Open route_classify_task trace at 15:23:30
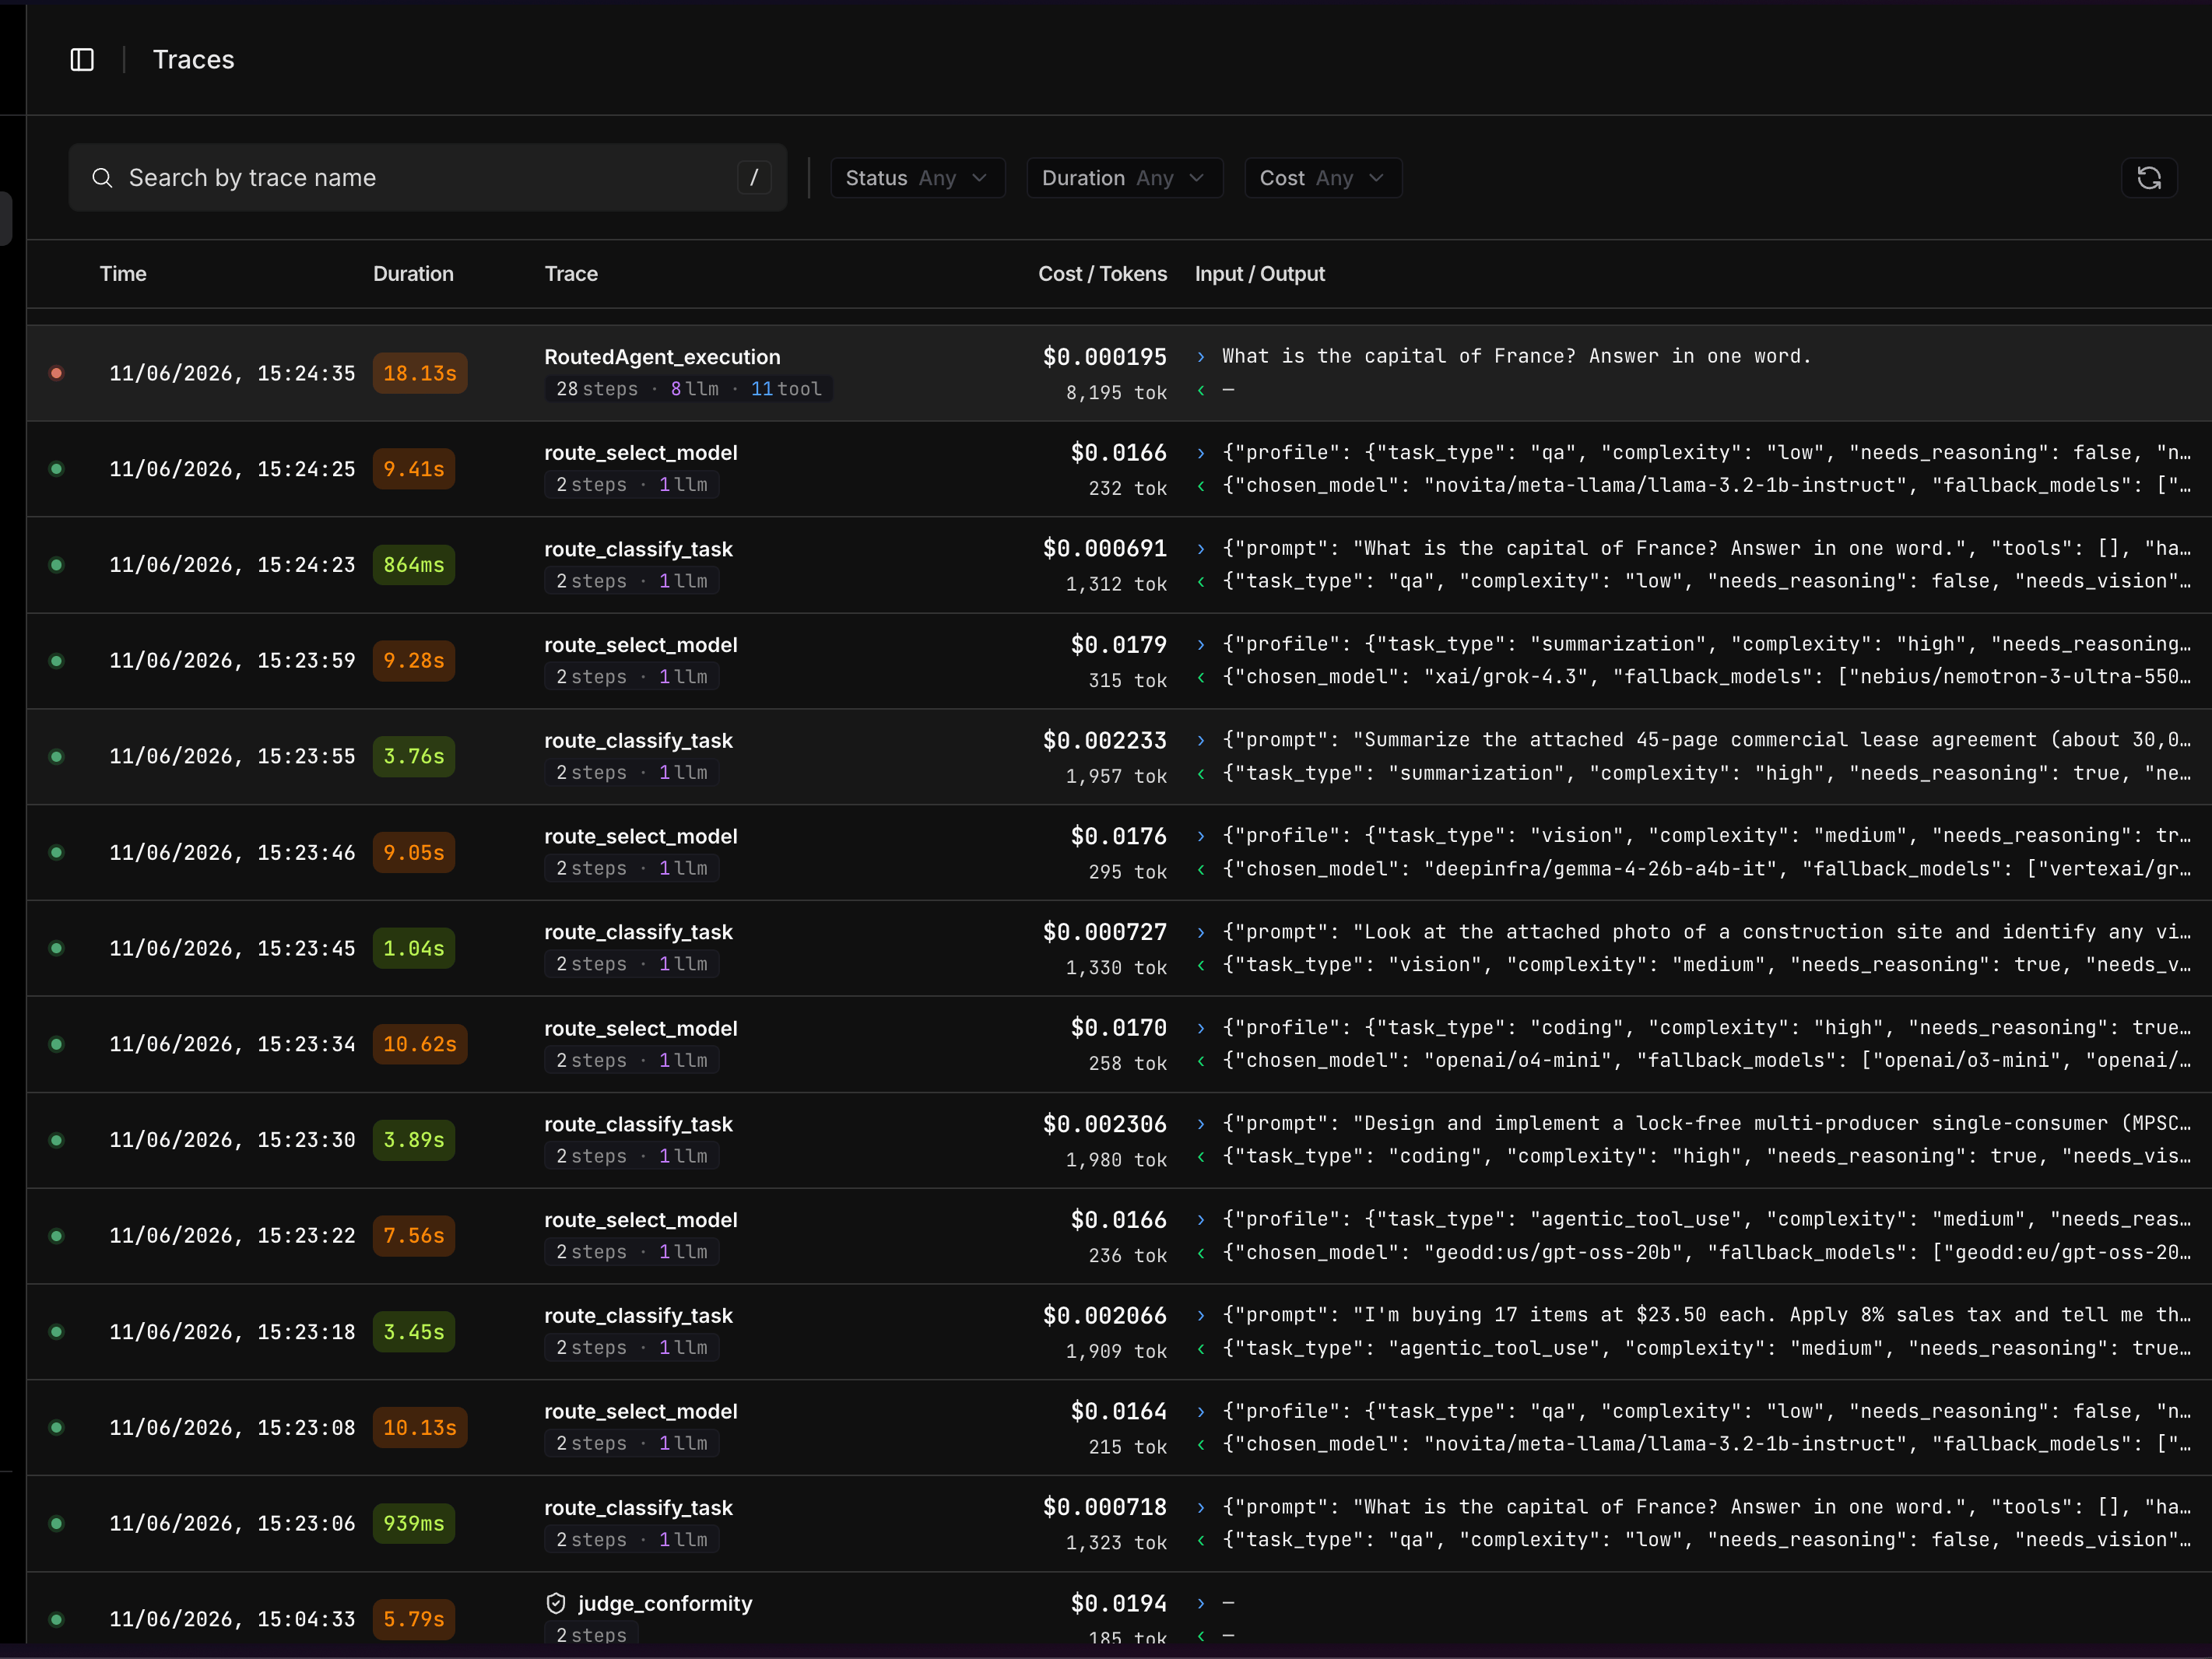Image resolution: width=2212 pixels, height=1659 pixels. pyautogui.click(x=638, y=1124)
